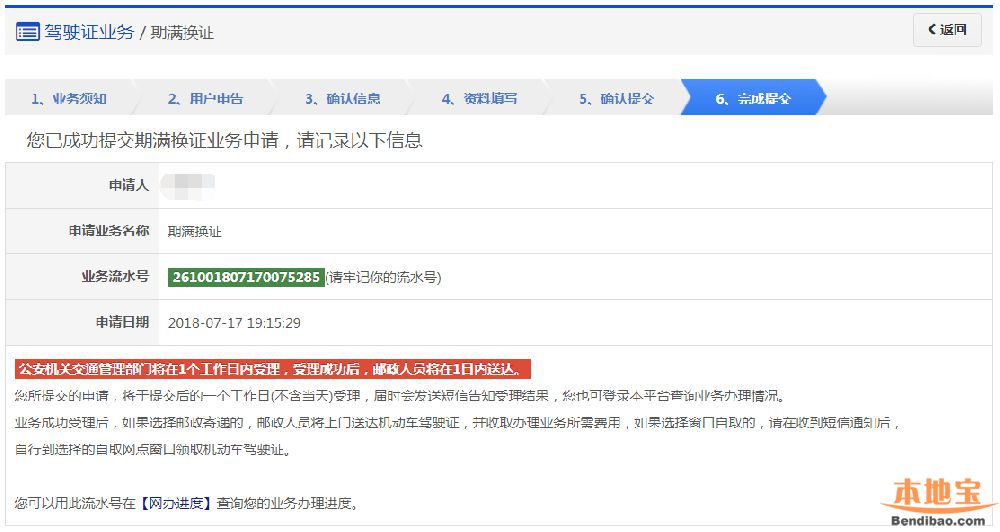Go to step 3 确认信息 tab

(x=342, y=99)
